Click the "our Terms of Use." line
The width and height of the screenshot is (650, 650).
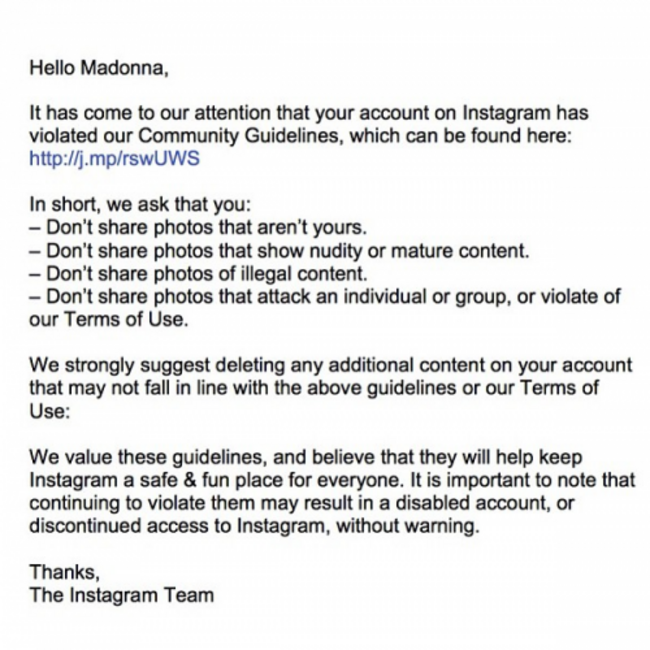pyautogui.click(x=109, y=319)
